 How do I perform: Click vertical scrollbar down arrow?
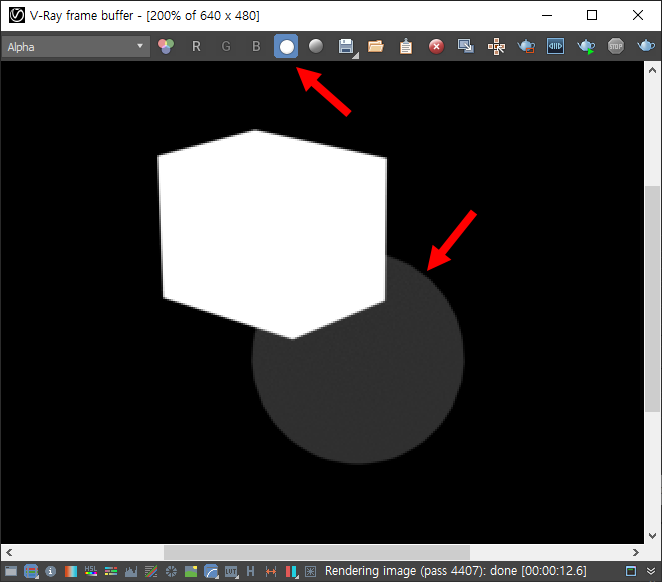[x=652, y=536]
